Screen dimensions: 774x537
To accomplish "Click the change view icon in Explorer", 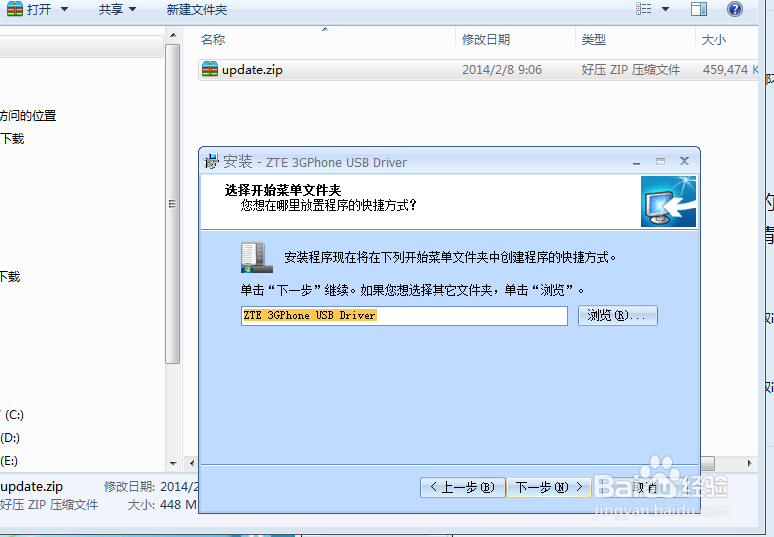I will (644, 8).
